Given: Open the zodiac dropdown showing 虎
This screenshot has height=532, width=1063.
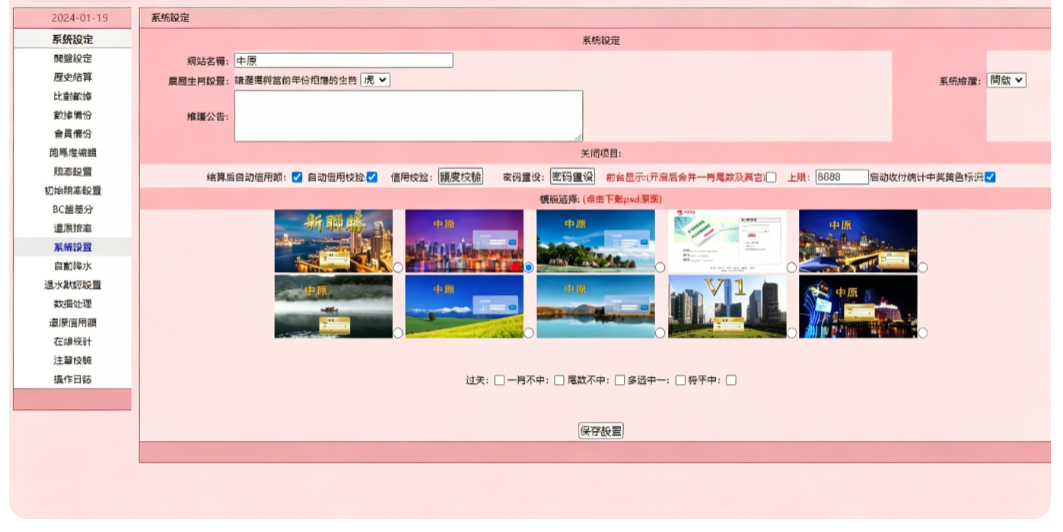Looking at the screenshot, I should [x=375, y=80].
